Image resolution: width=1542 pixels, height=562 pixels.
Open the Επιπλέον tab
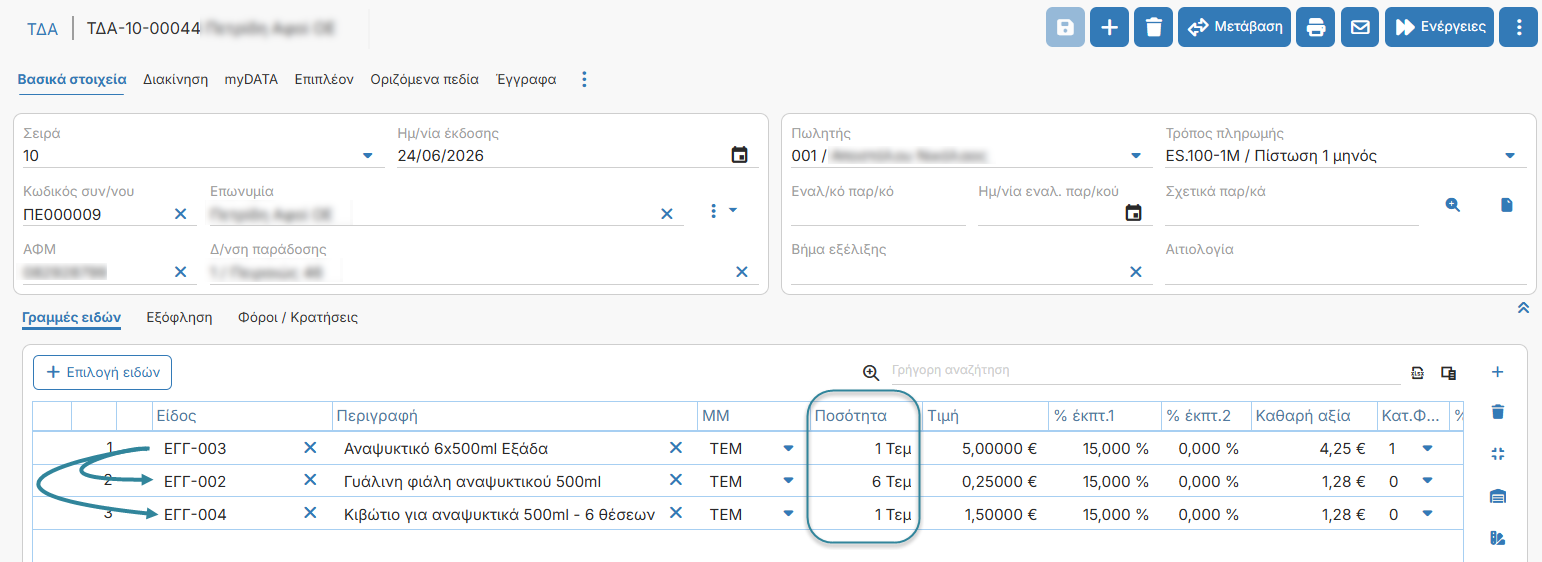click(324, 79)
